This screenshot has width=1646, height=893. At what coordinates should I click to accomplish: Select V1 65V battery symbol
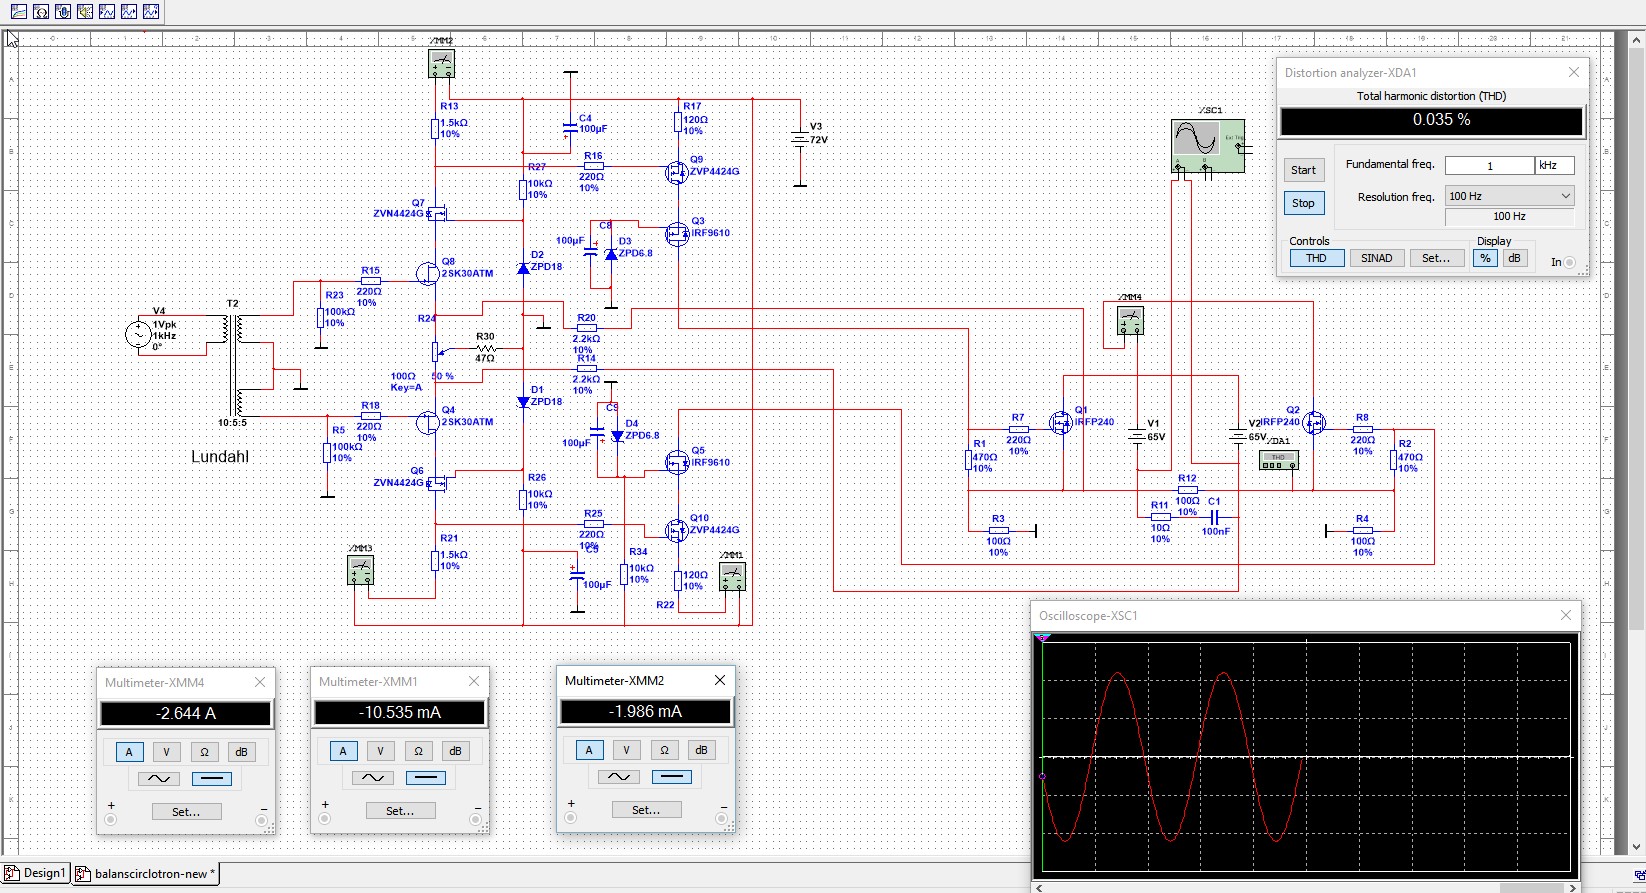pos(1137,436)
